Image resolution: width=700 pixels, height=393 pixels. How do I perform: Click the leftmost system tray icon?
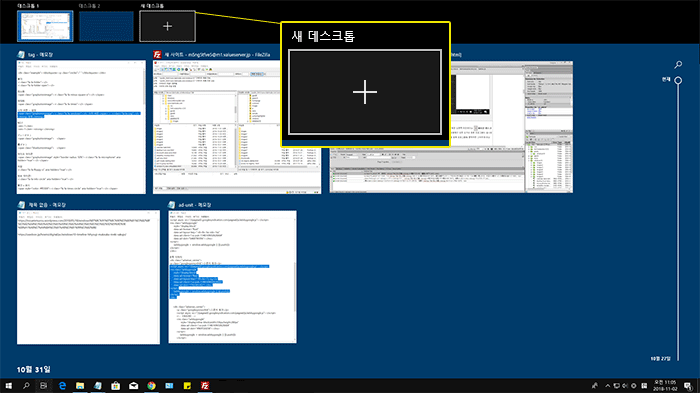595,385
